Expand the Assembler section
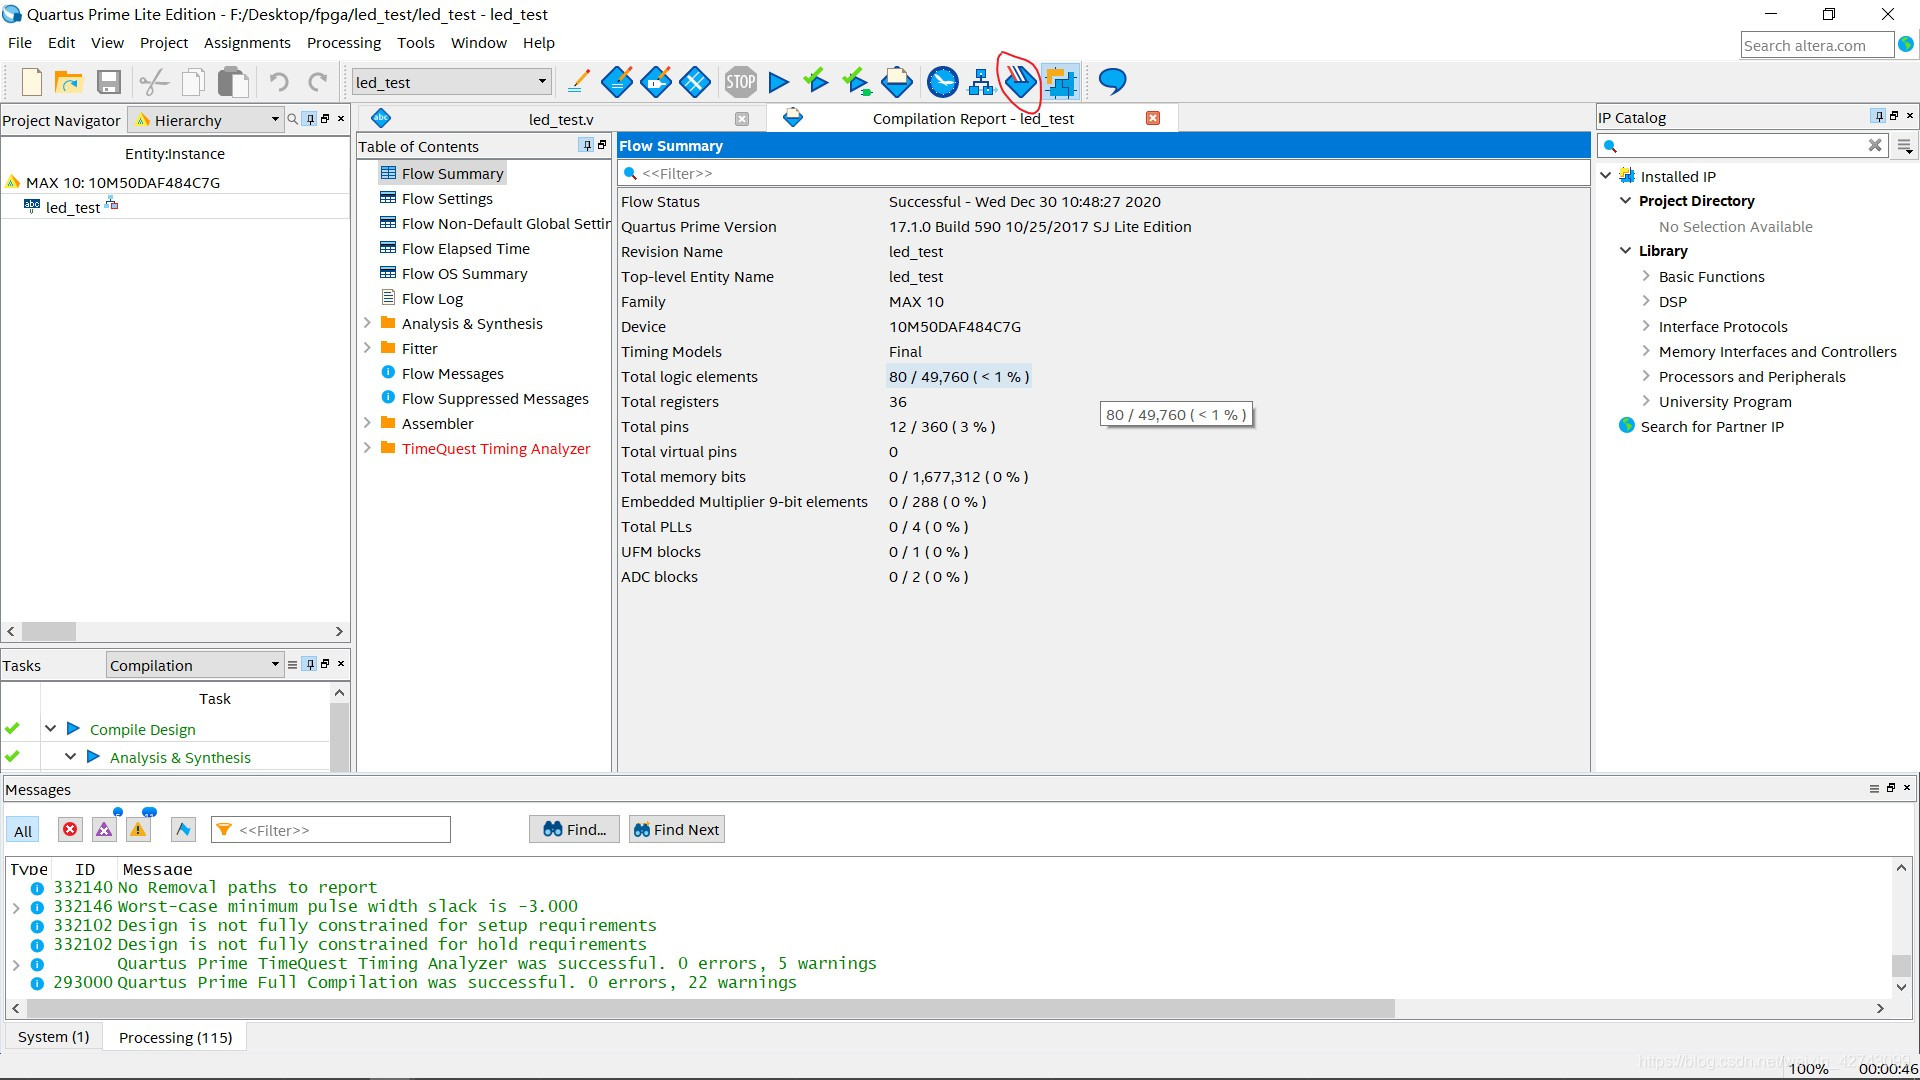The image size is (1920, 1080). click(368, 422)
